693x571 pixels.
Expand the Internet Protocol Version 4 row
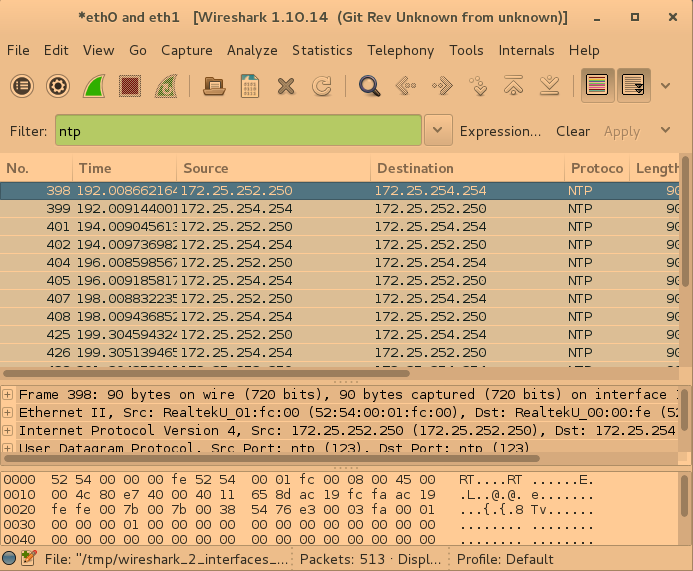(x=8, y=431)
